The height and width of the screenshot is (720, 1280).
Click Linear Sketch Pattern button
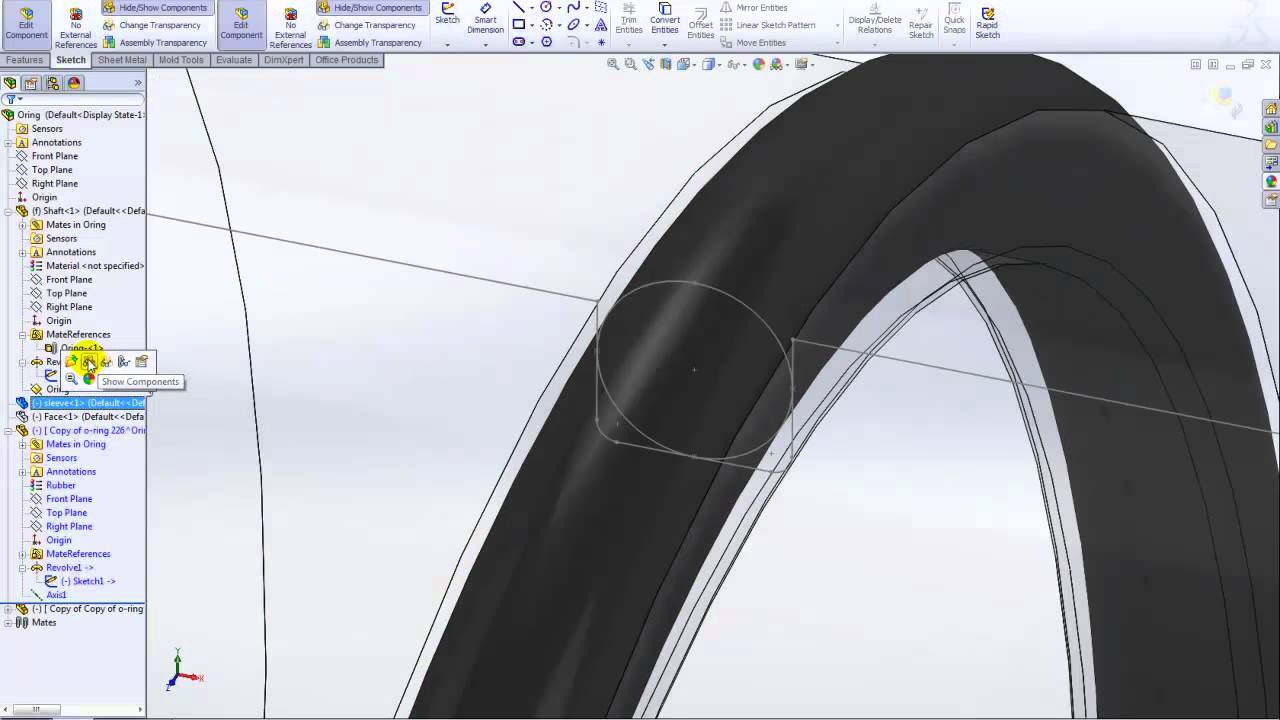click(x=767, y=25)
